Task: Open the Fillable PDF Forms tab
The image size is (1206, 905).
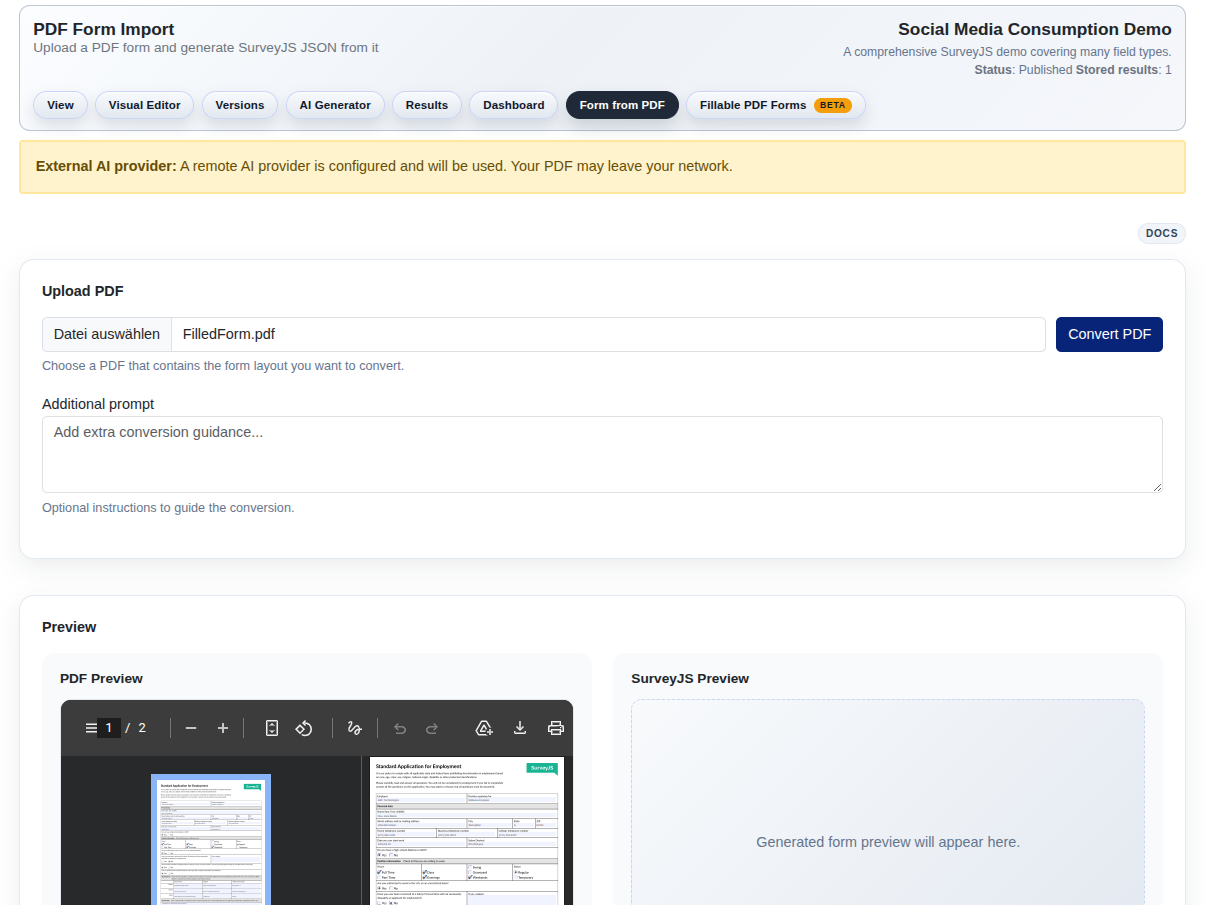Action: point(775,105)
